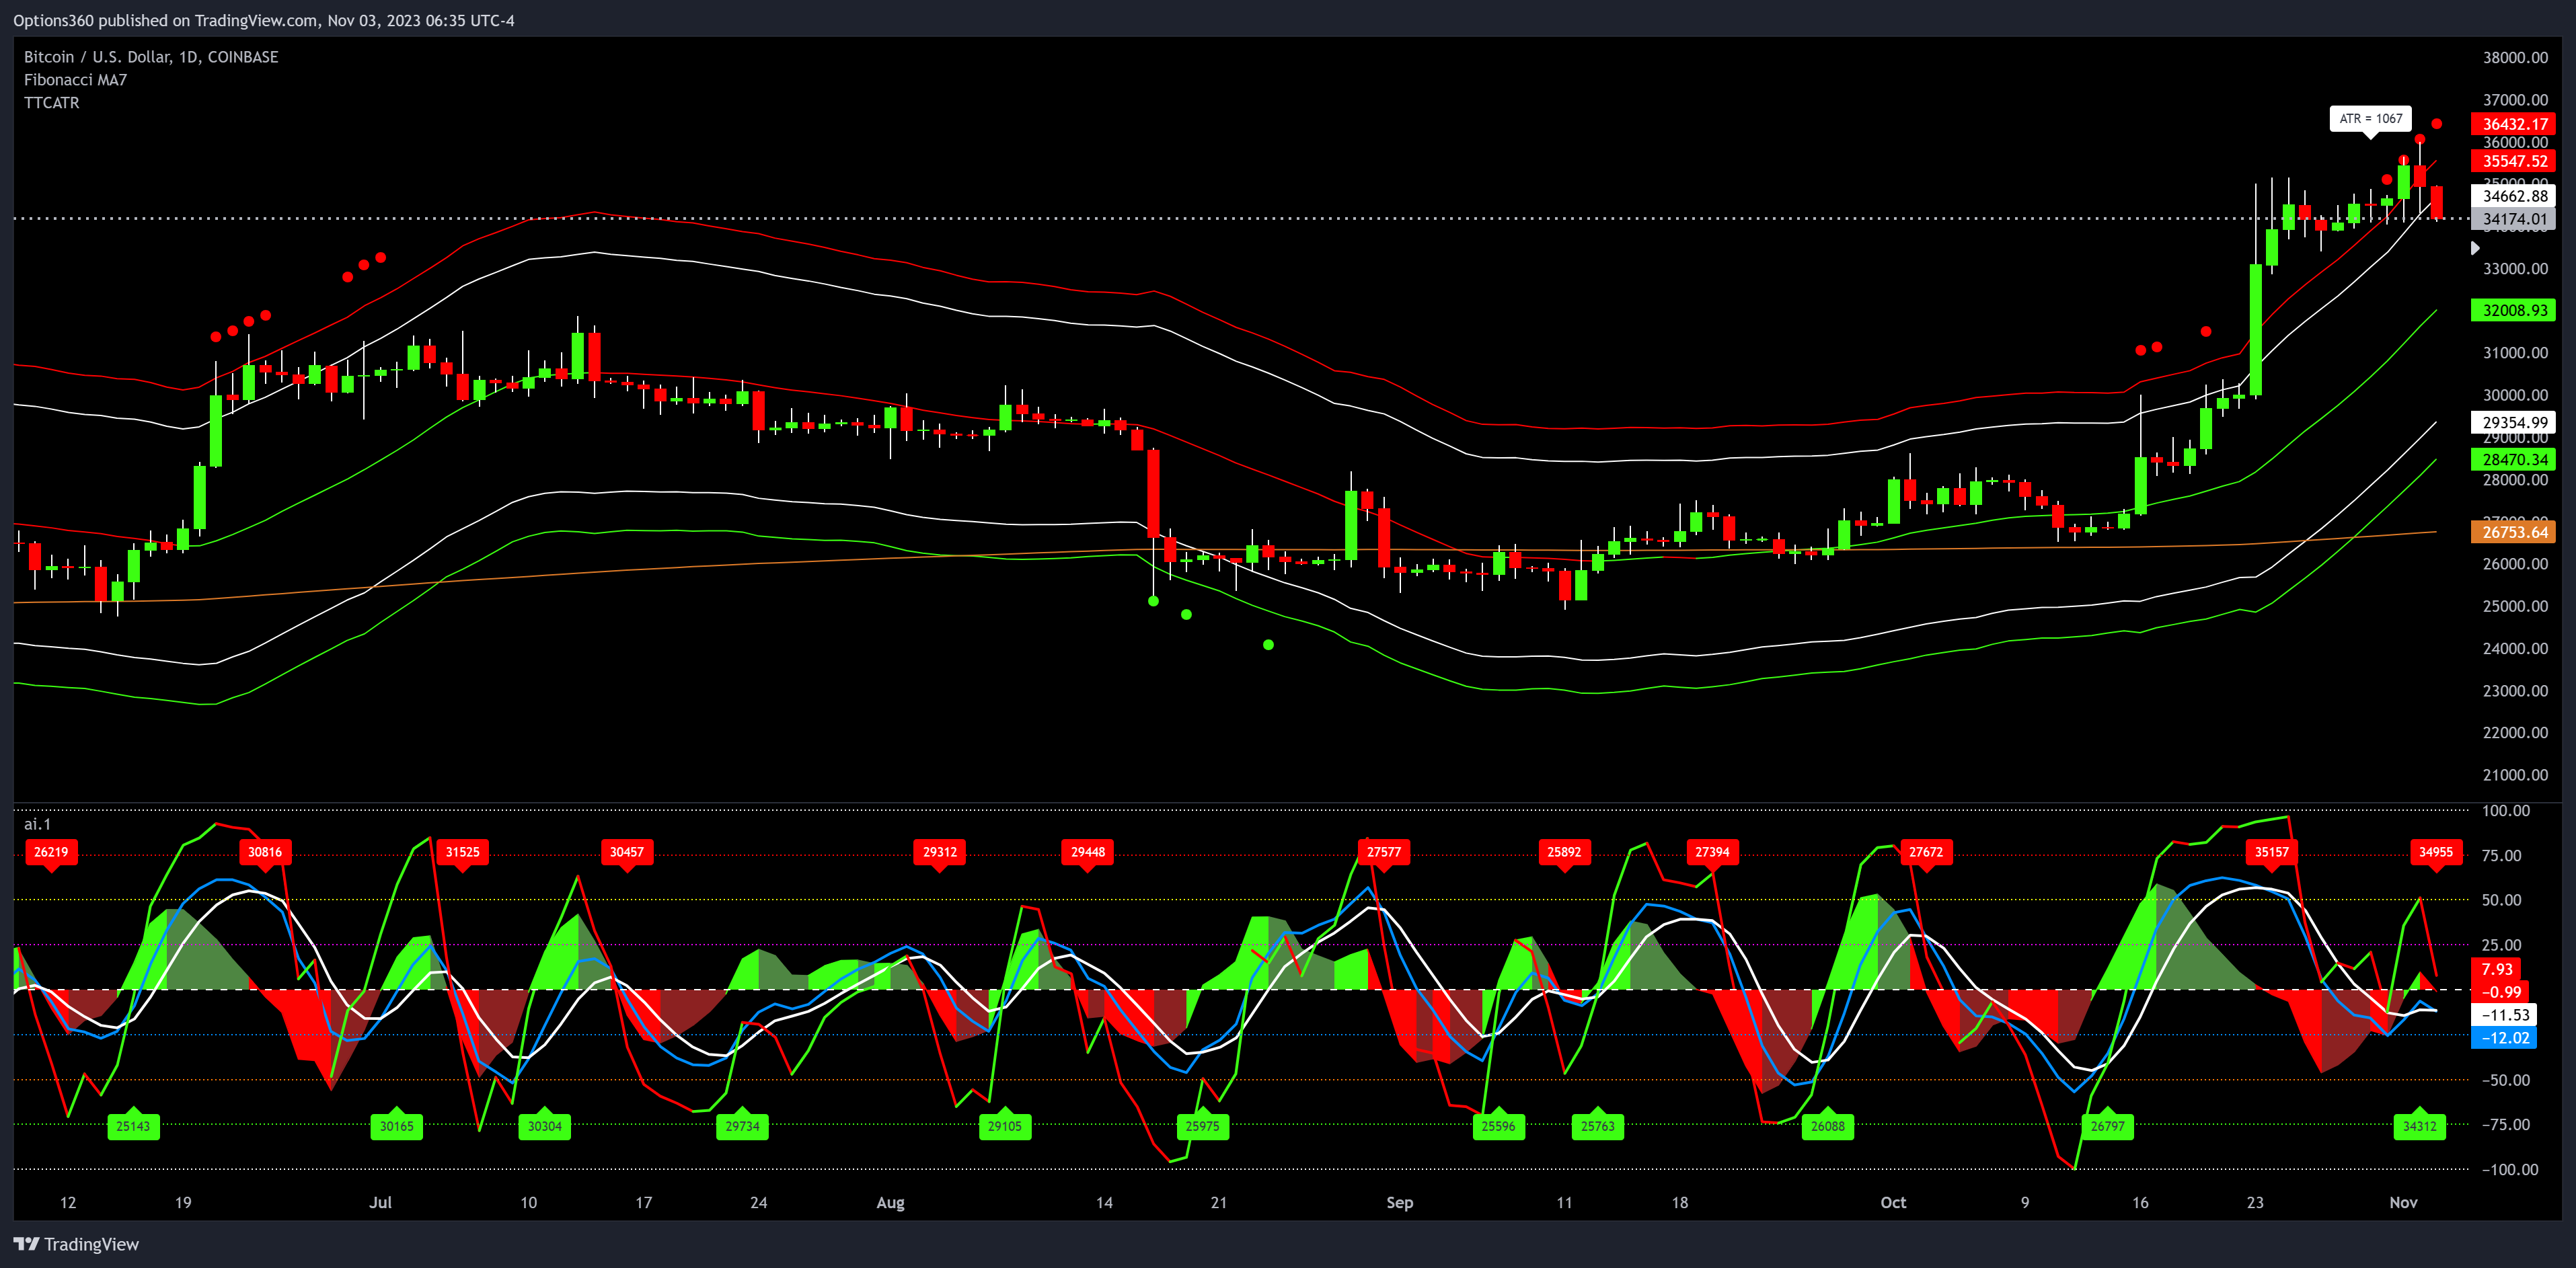Click the green 34312 signal label
Viewport: 2576px width, 1268px height.
[2420, 1126]
